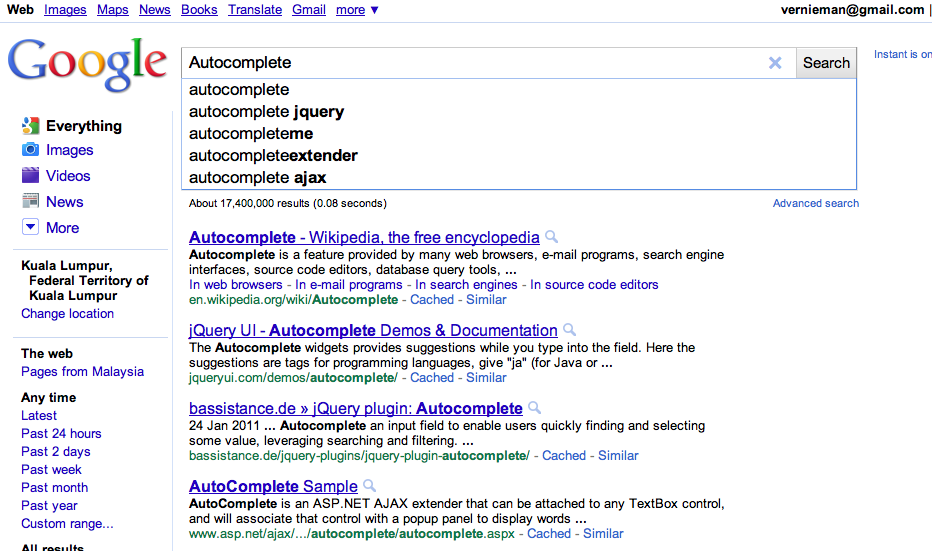Preview the bassistance.de result via its magnifier icon
This screenshot has width=932, height=551.
(534, 408)
